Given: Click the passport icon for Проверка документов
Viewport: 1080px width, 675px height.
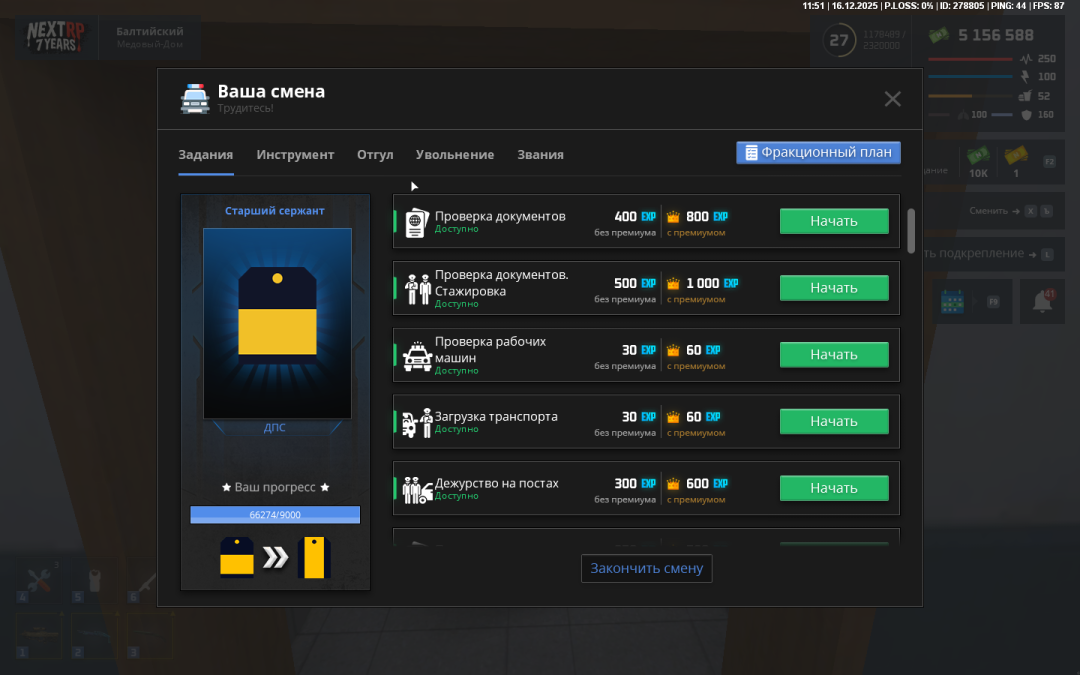Looking at the screenshot, I should point(416,222).
